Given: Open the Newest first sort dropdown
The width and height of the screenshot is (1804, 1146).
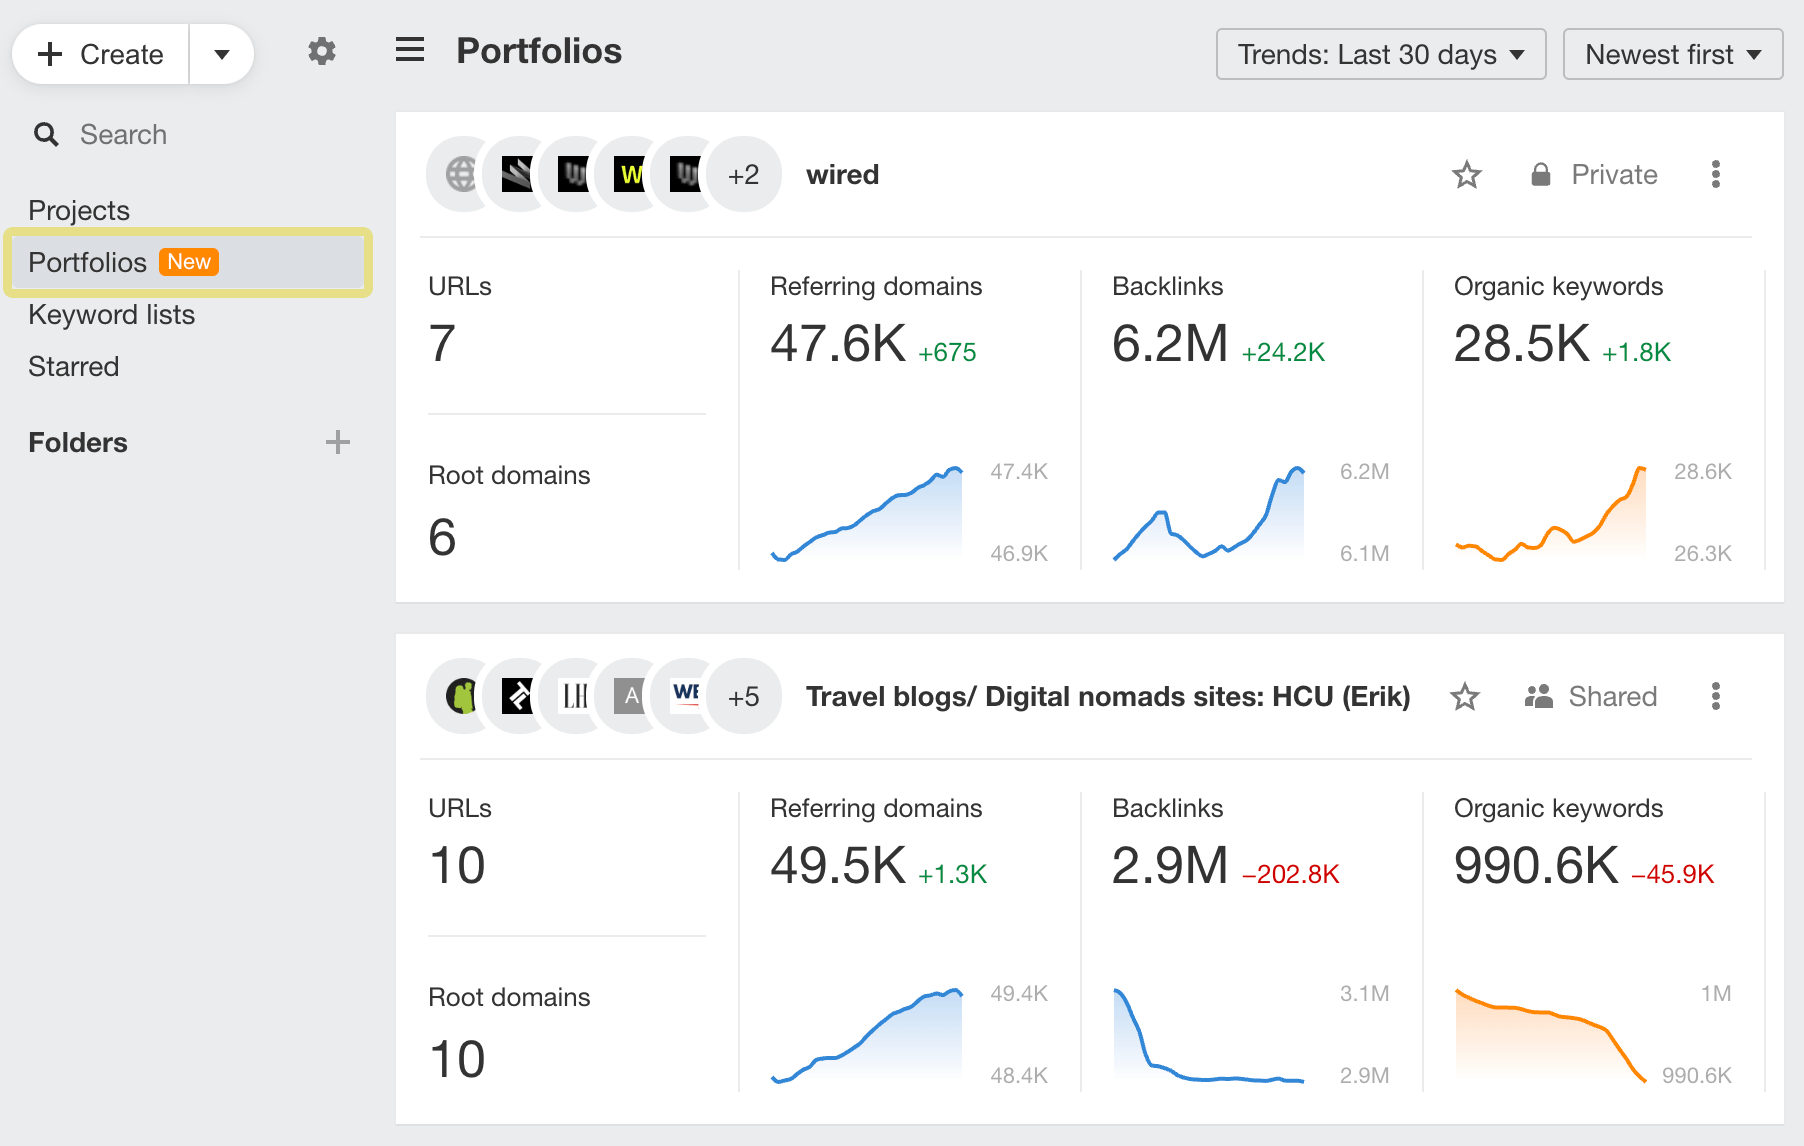Looking at the screenshot, I should click(x=1672, y=54).
